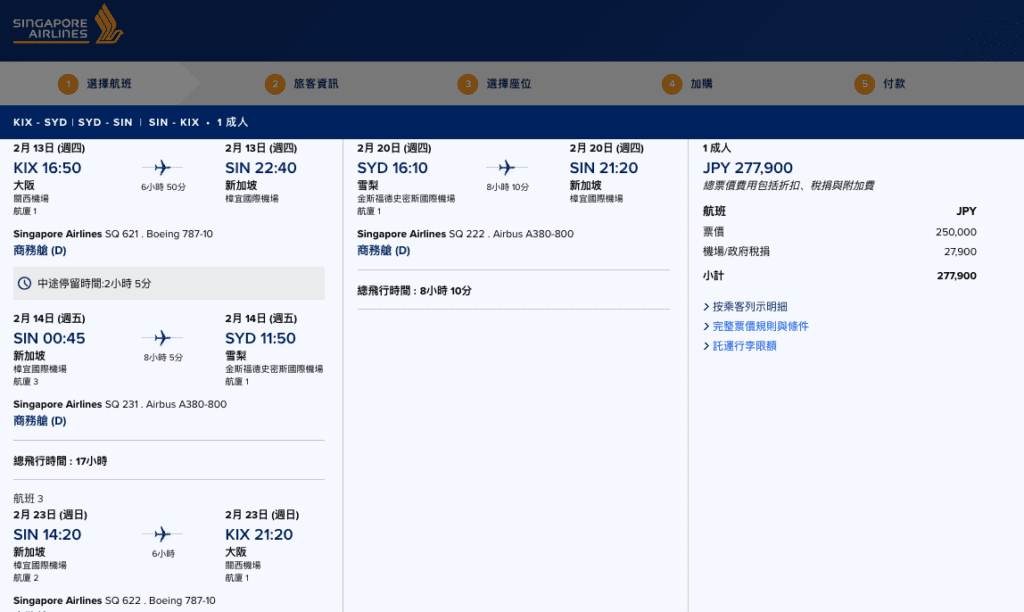
Task: Click the tax amount 27,900
Action: point(960,251)
